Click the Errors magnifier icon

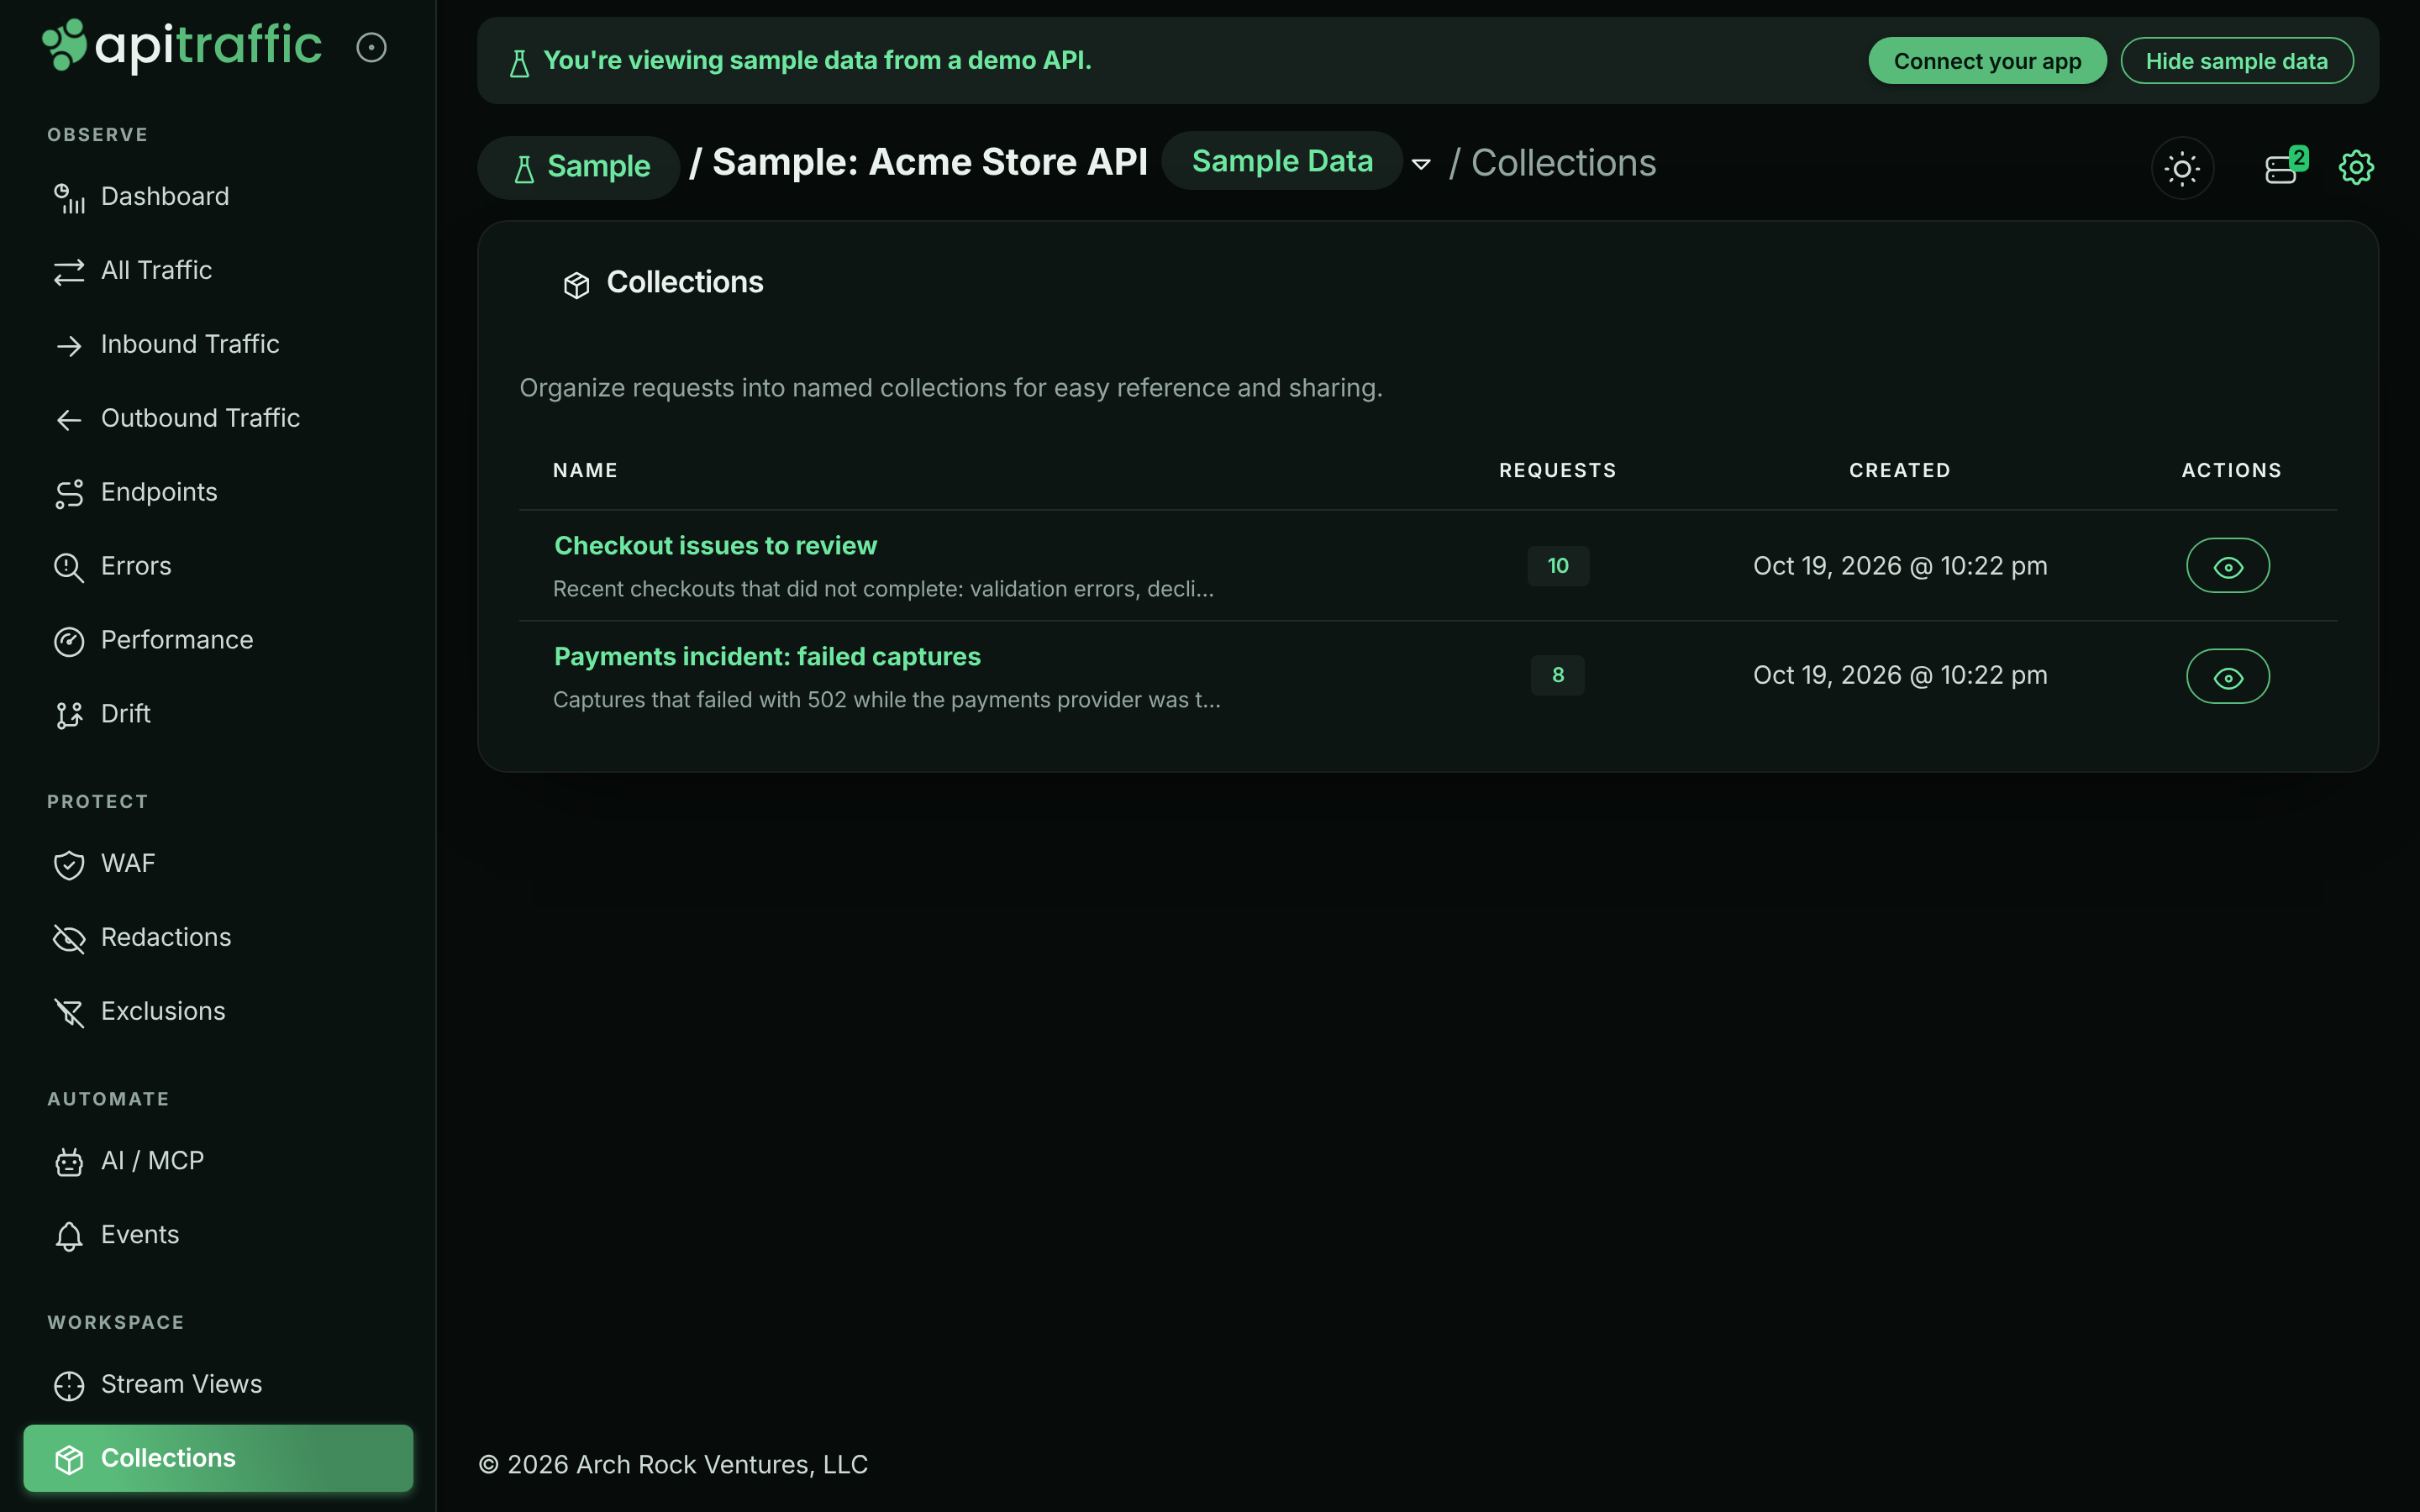pos(69,568)
